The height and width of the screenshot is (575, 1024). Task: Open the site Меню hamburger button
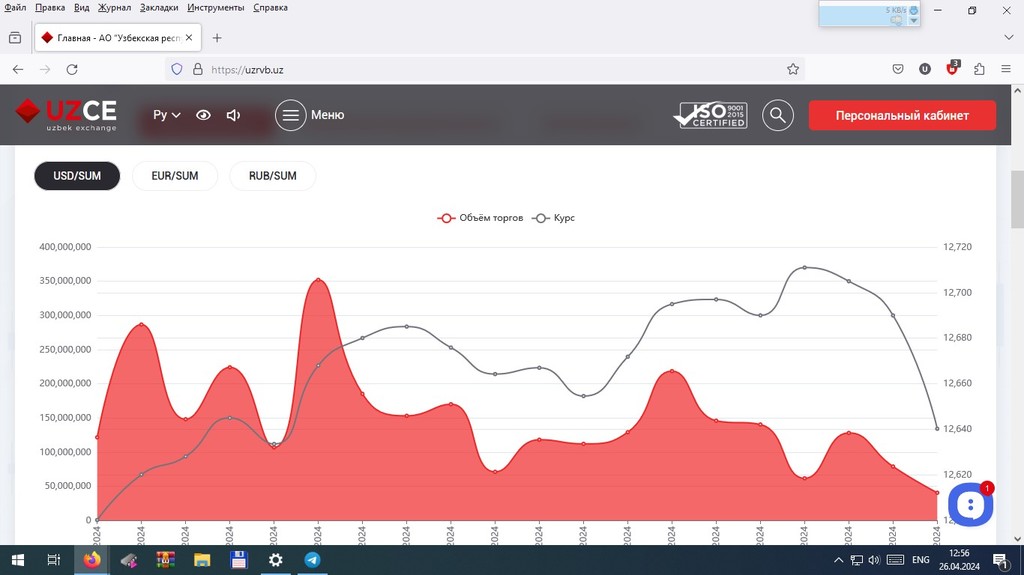pyautogui.click(x=310, y=115)
